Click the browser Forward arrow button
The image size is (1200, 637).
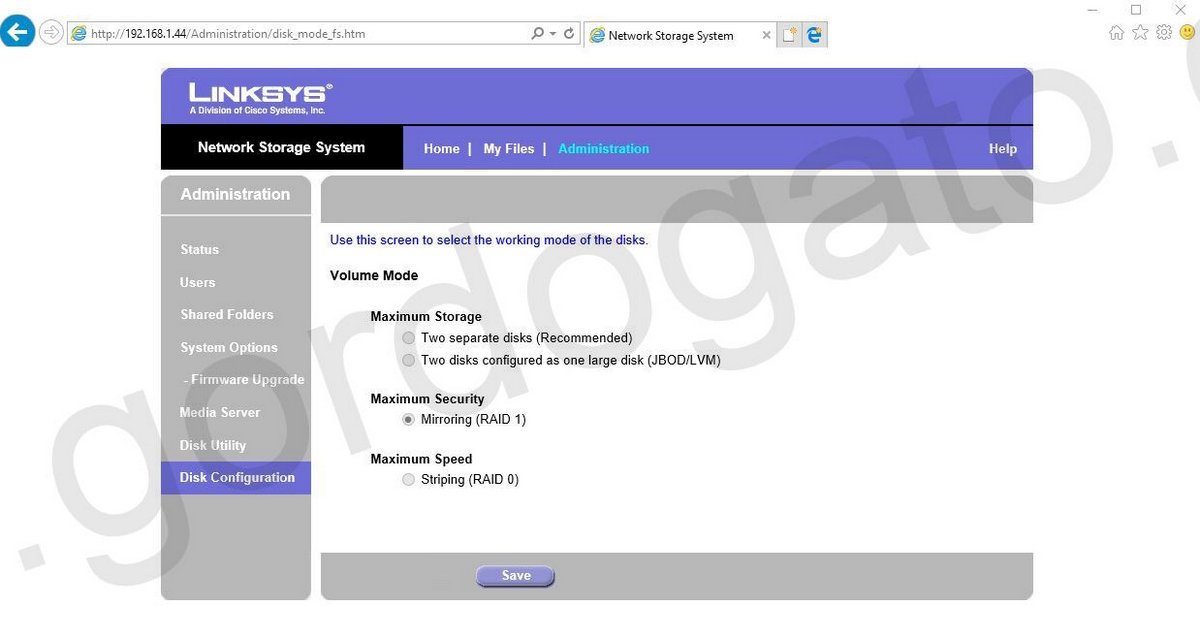point(51,33)
